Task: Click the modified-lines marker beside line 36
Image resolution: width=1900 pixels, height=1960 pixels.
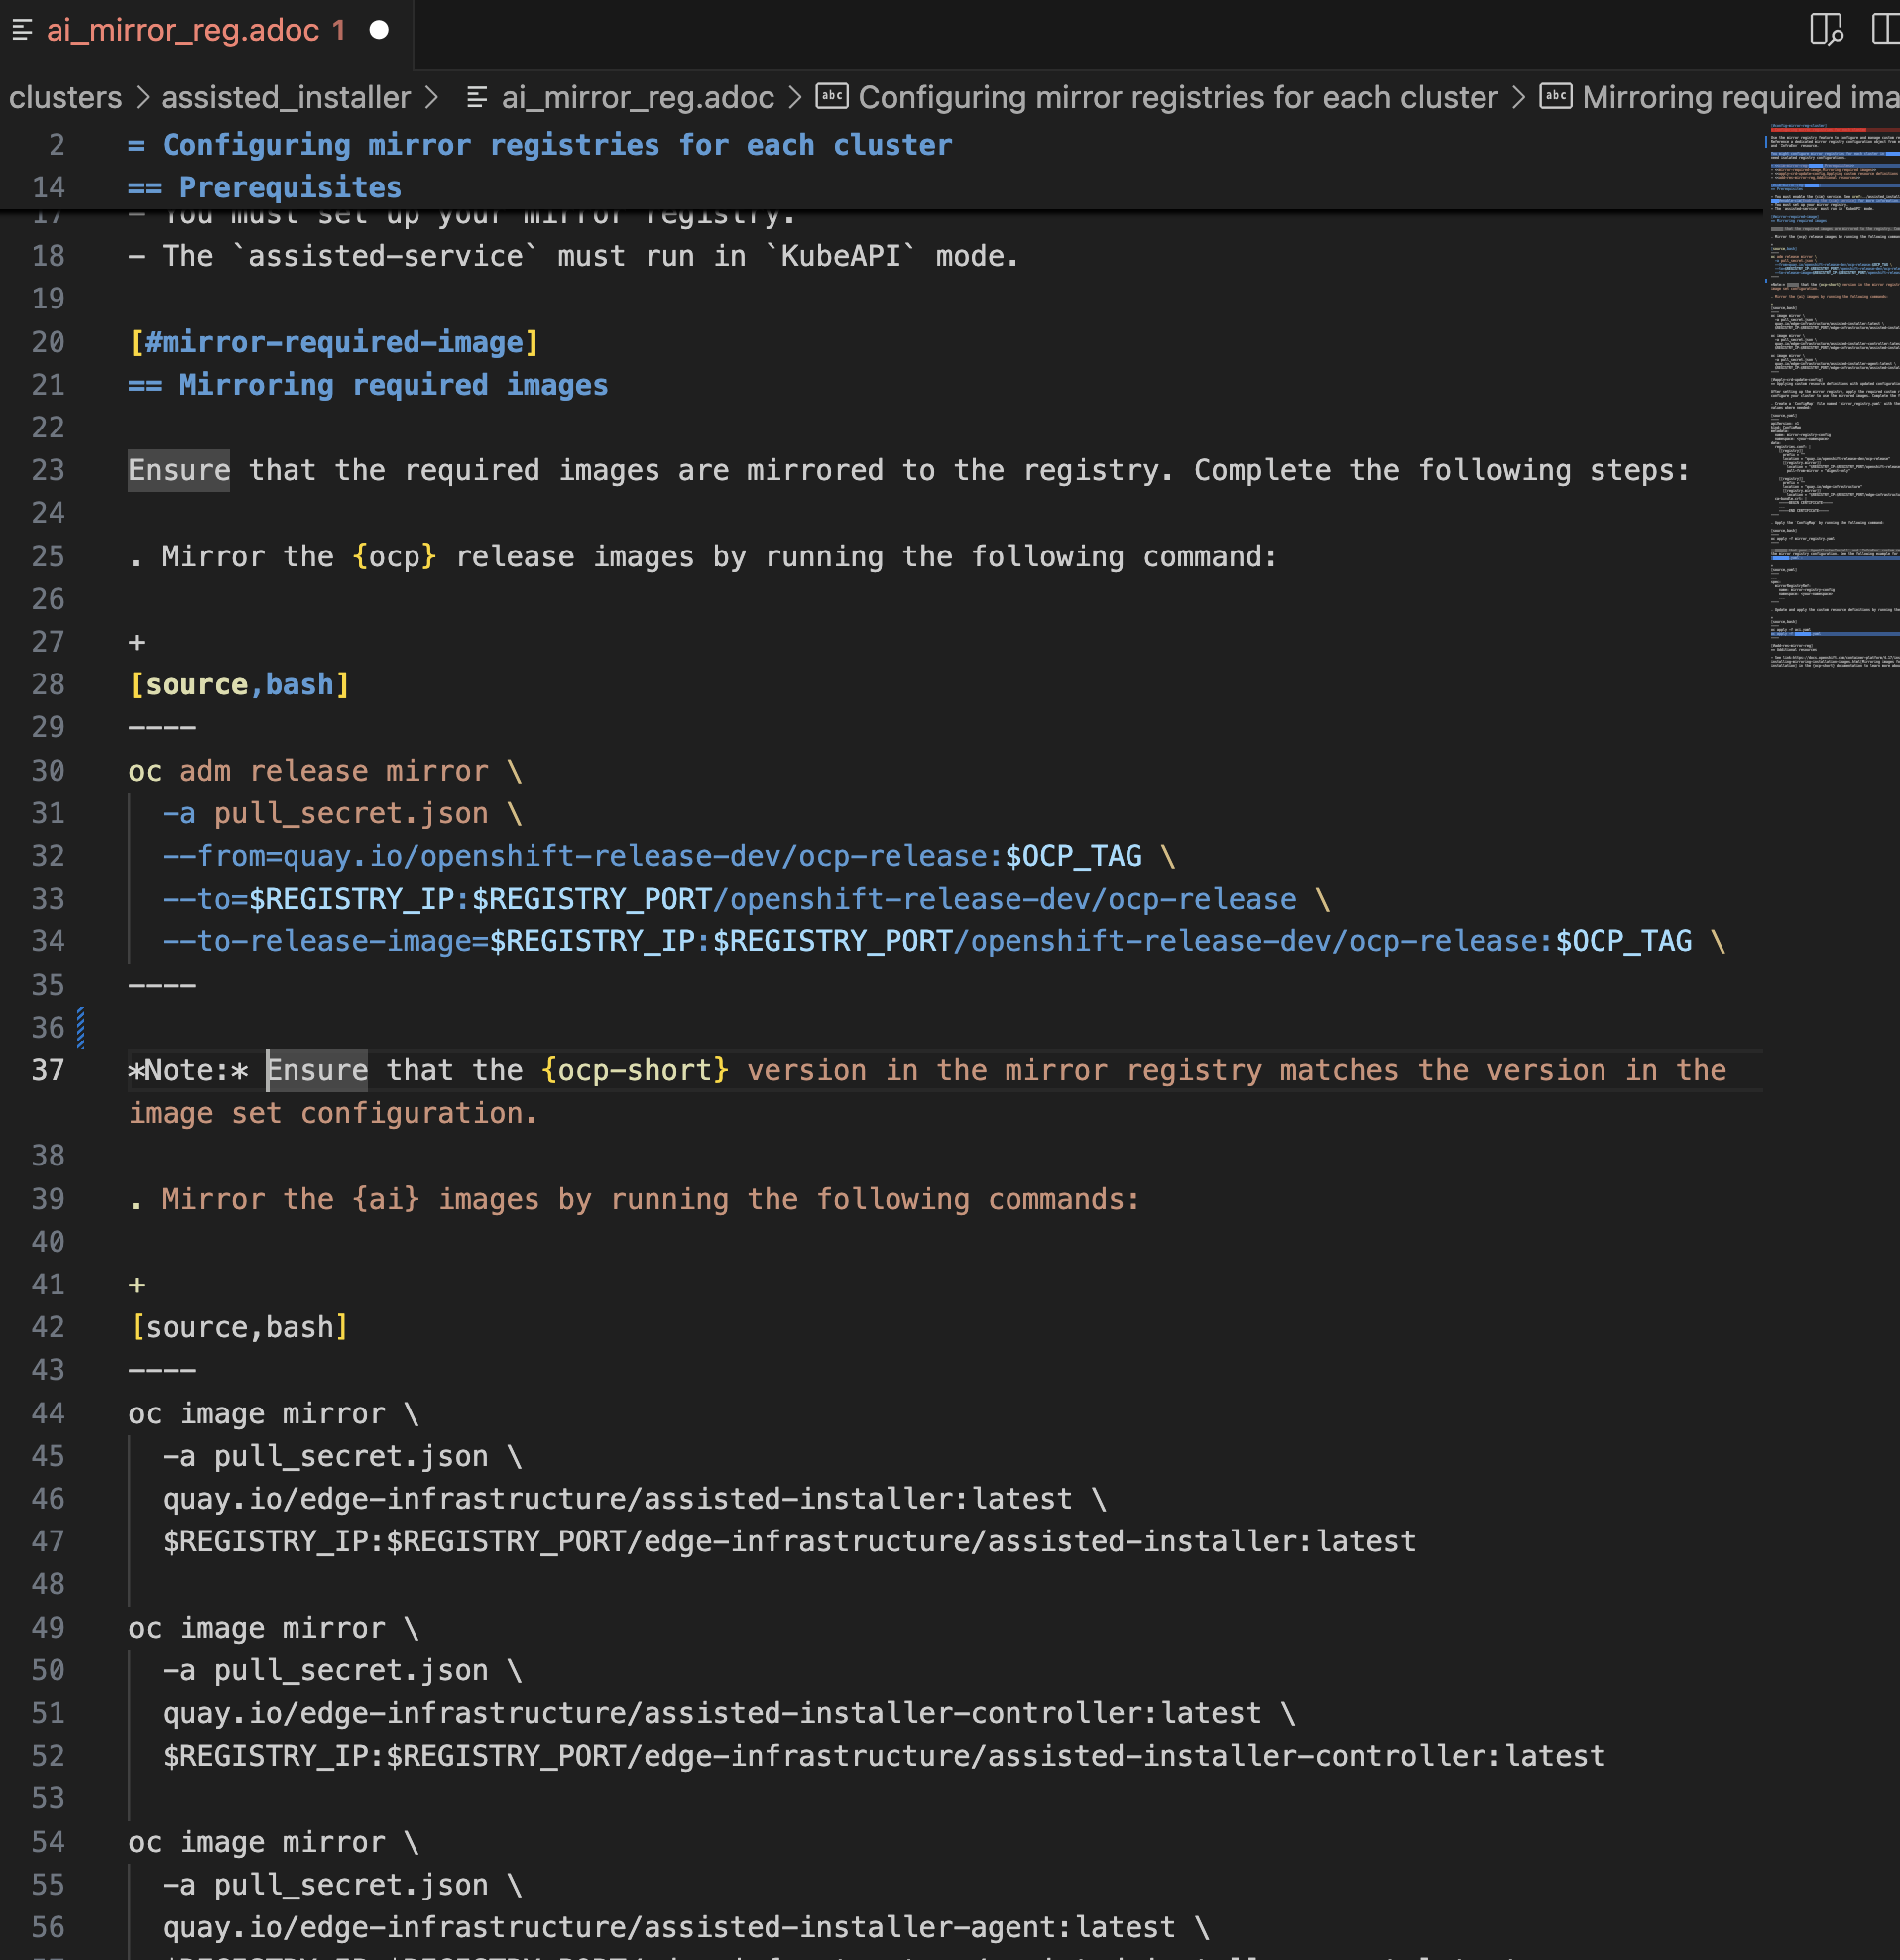Action: (x=81, y=1027)
